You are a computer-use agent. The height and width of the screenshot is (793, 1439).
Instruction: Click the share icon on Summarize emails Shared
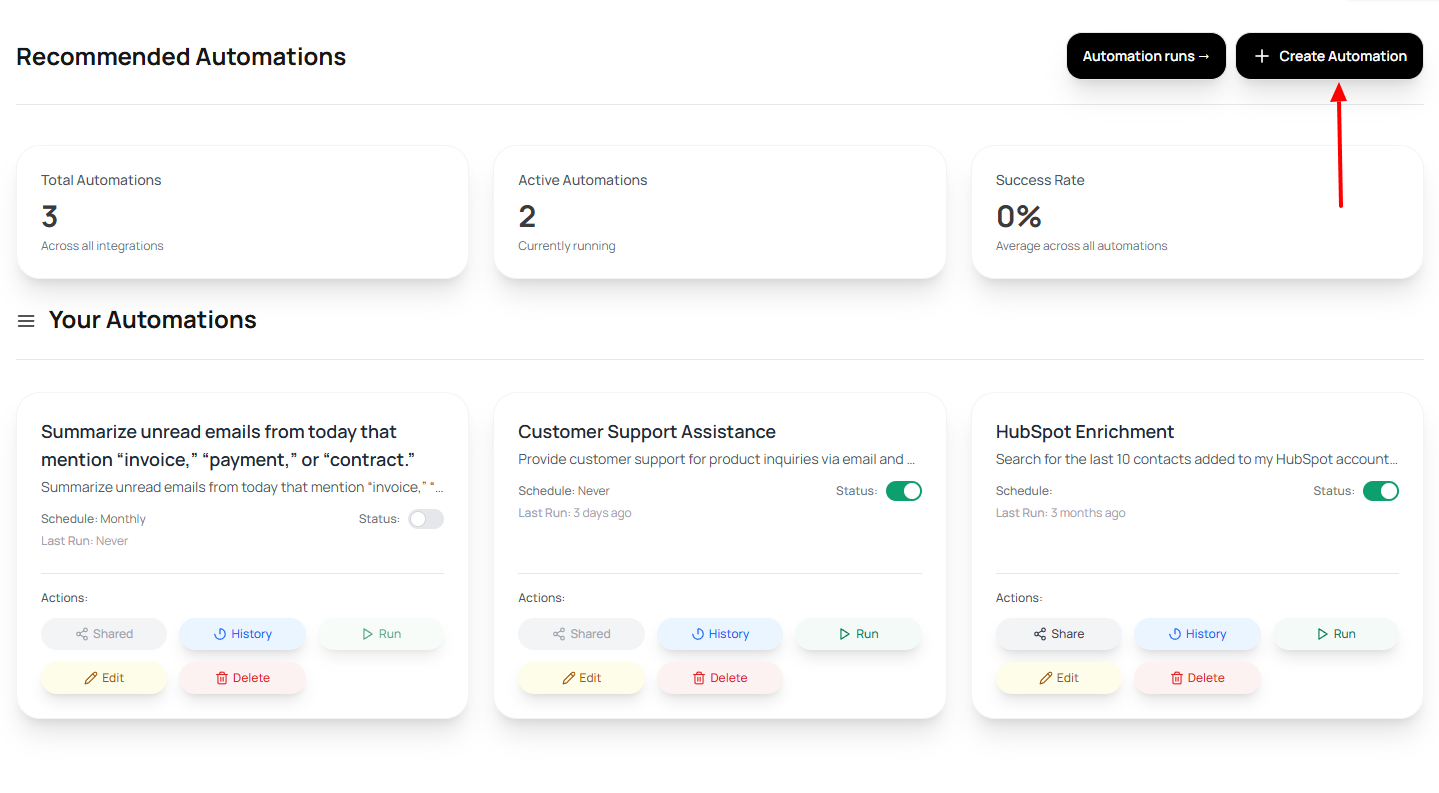pos(82,634)
